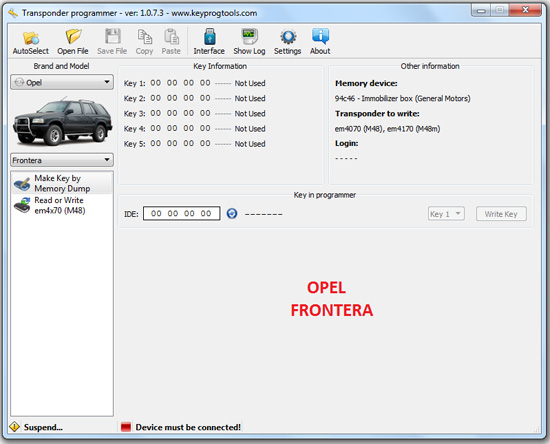Click the red OPEL FRONTERA label
This screenshot has width=550, height=444.
tap(331, 299)
